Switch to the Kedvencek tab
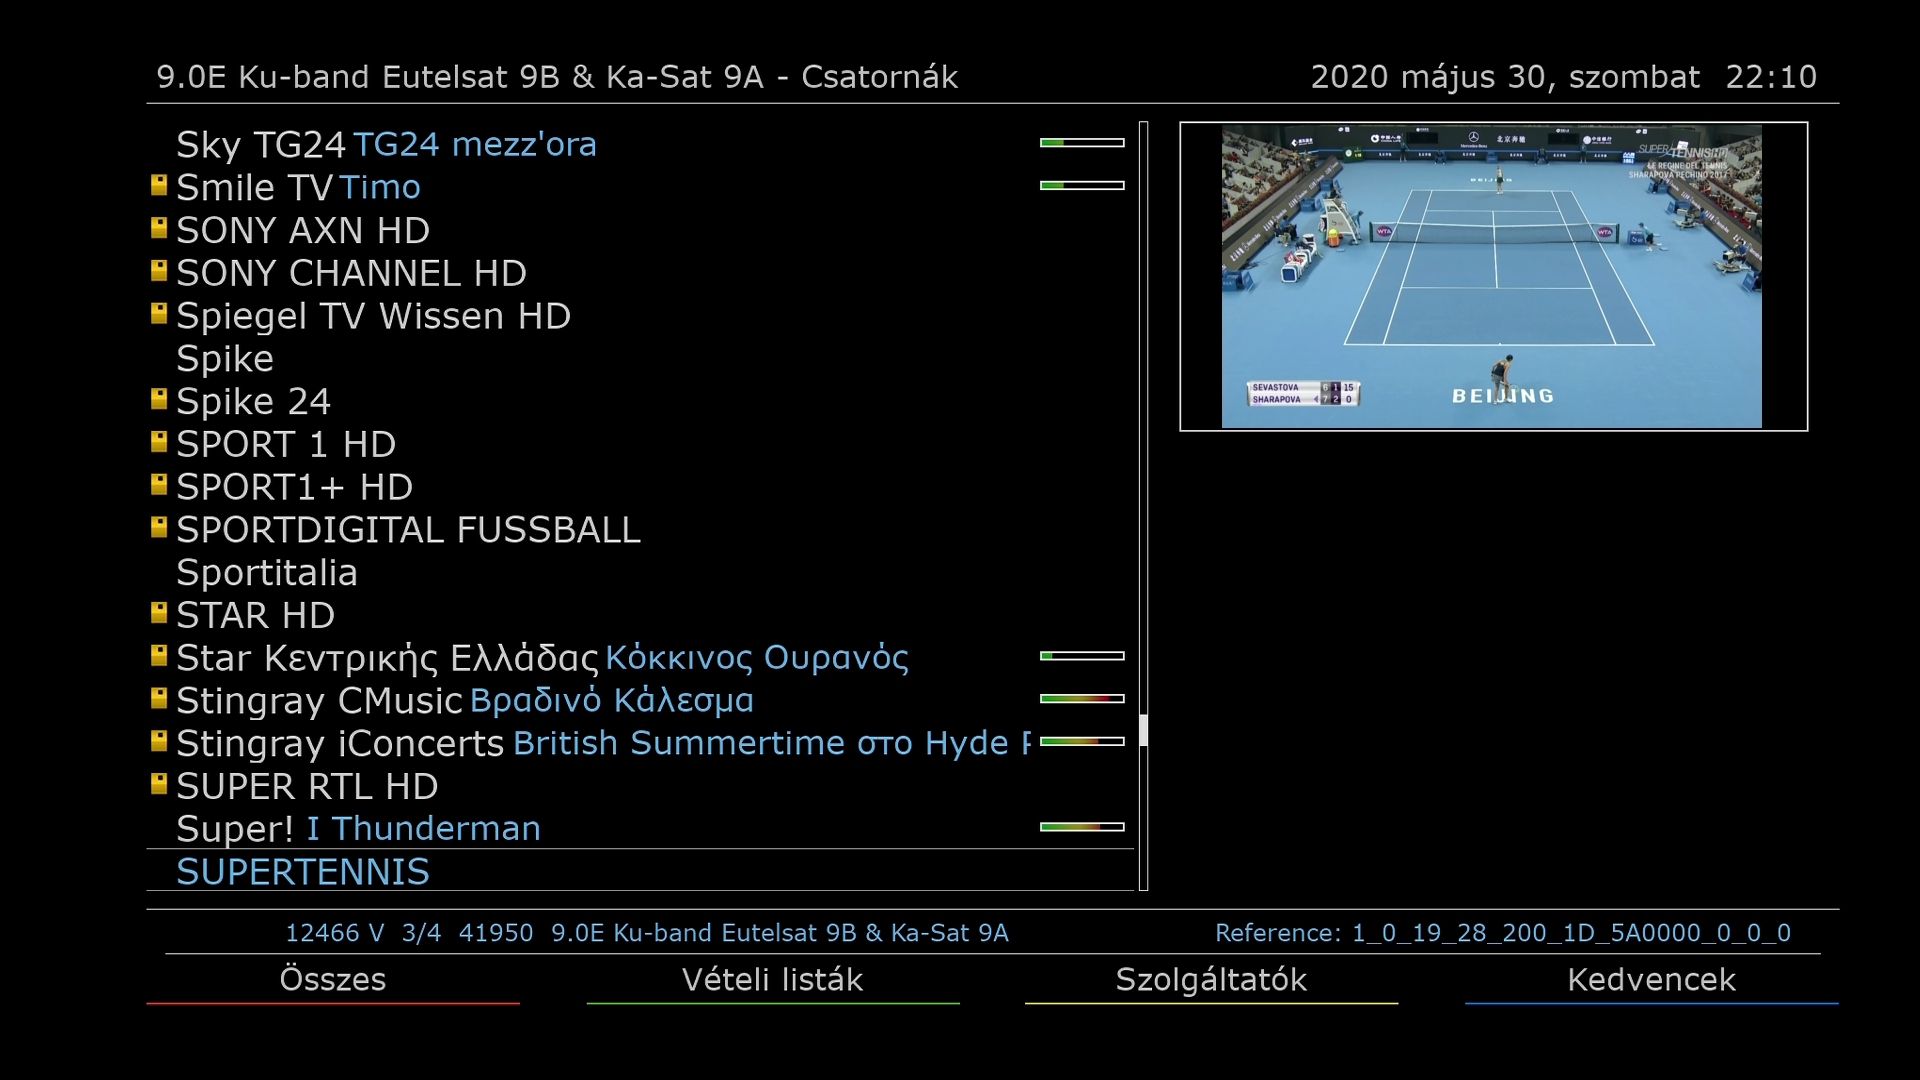The image size is (1920, 1080). pos(1651,980)
